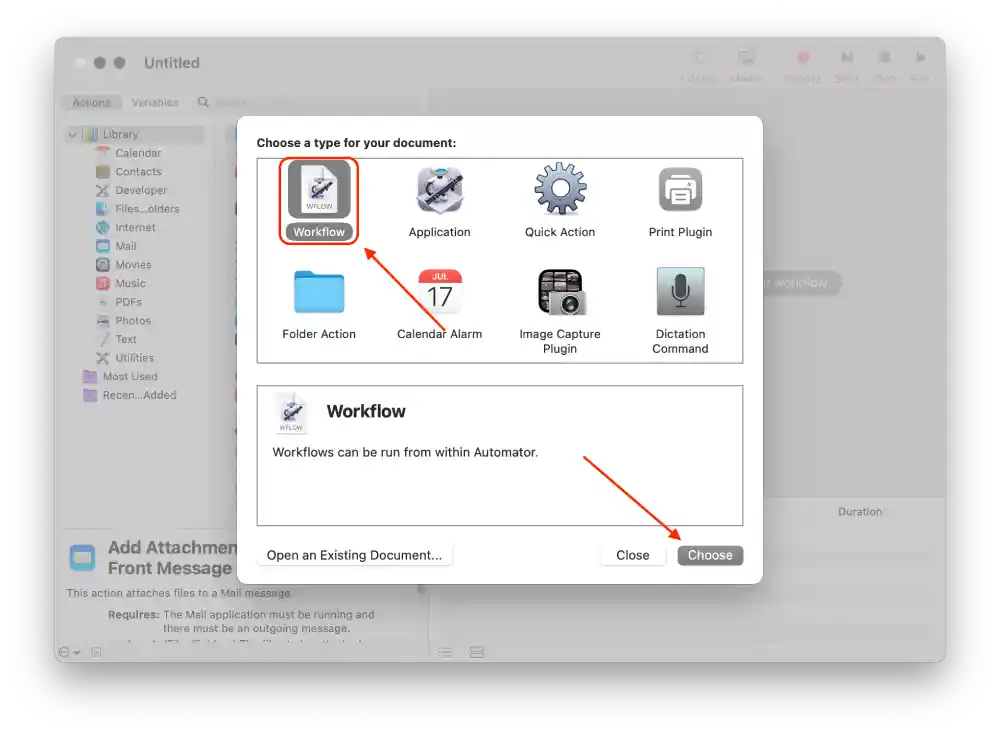Select Calendar in the Library list
The image size is (1000, 735).
click(138, 153)
